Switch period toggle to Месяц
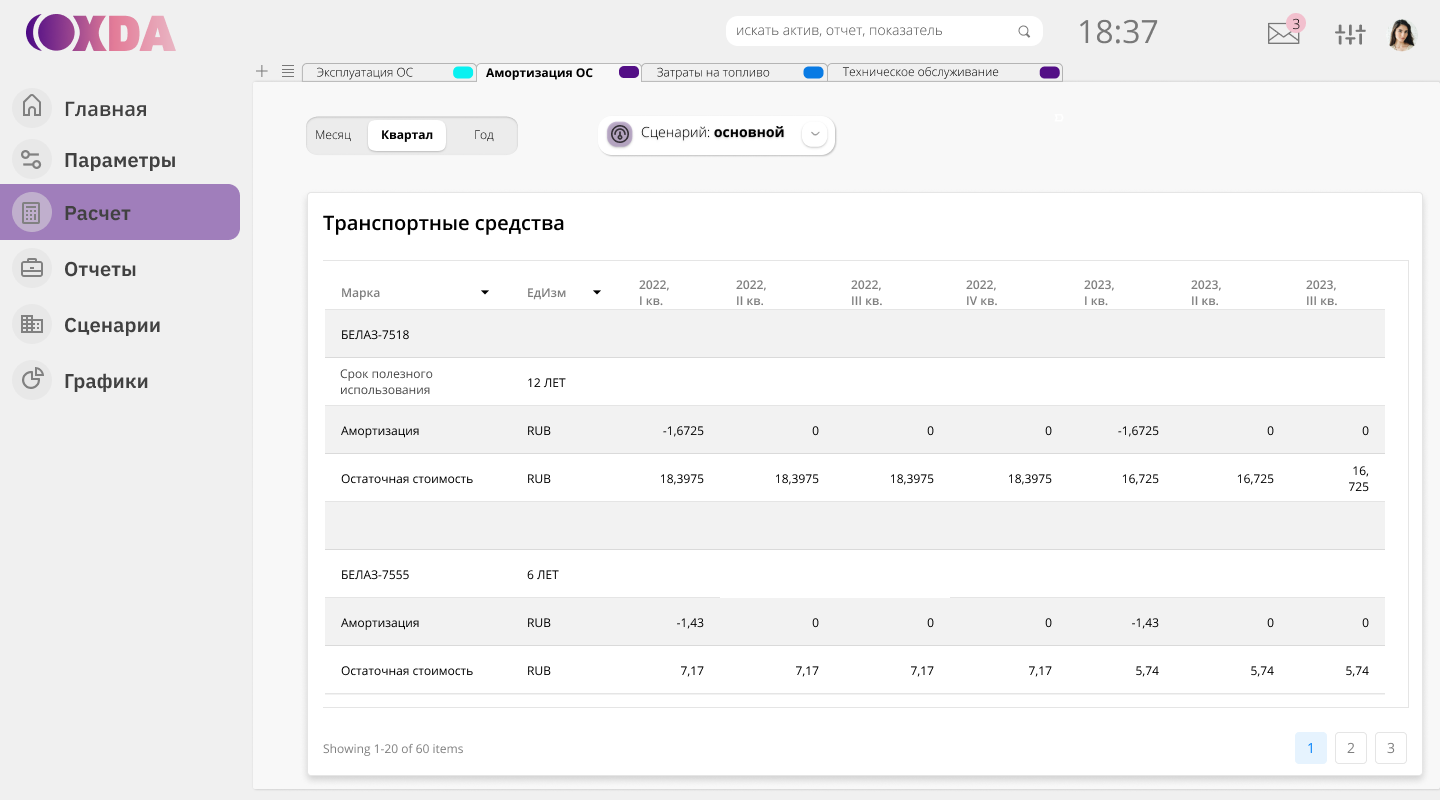This screenshot has height=800, width=1440. click(333, 135)
